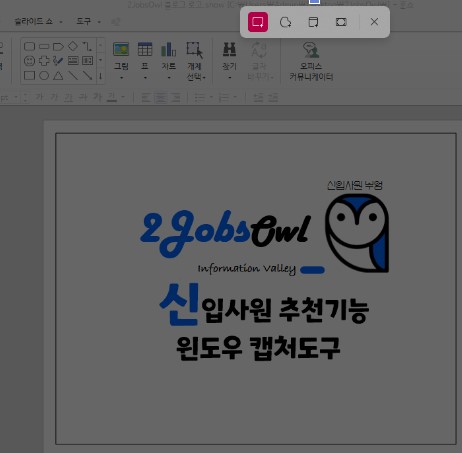Expand the full shape gallery list

pos(100,76)
